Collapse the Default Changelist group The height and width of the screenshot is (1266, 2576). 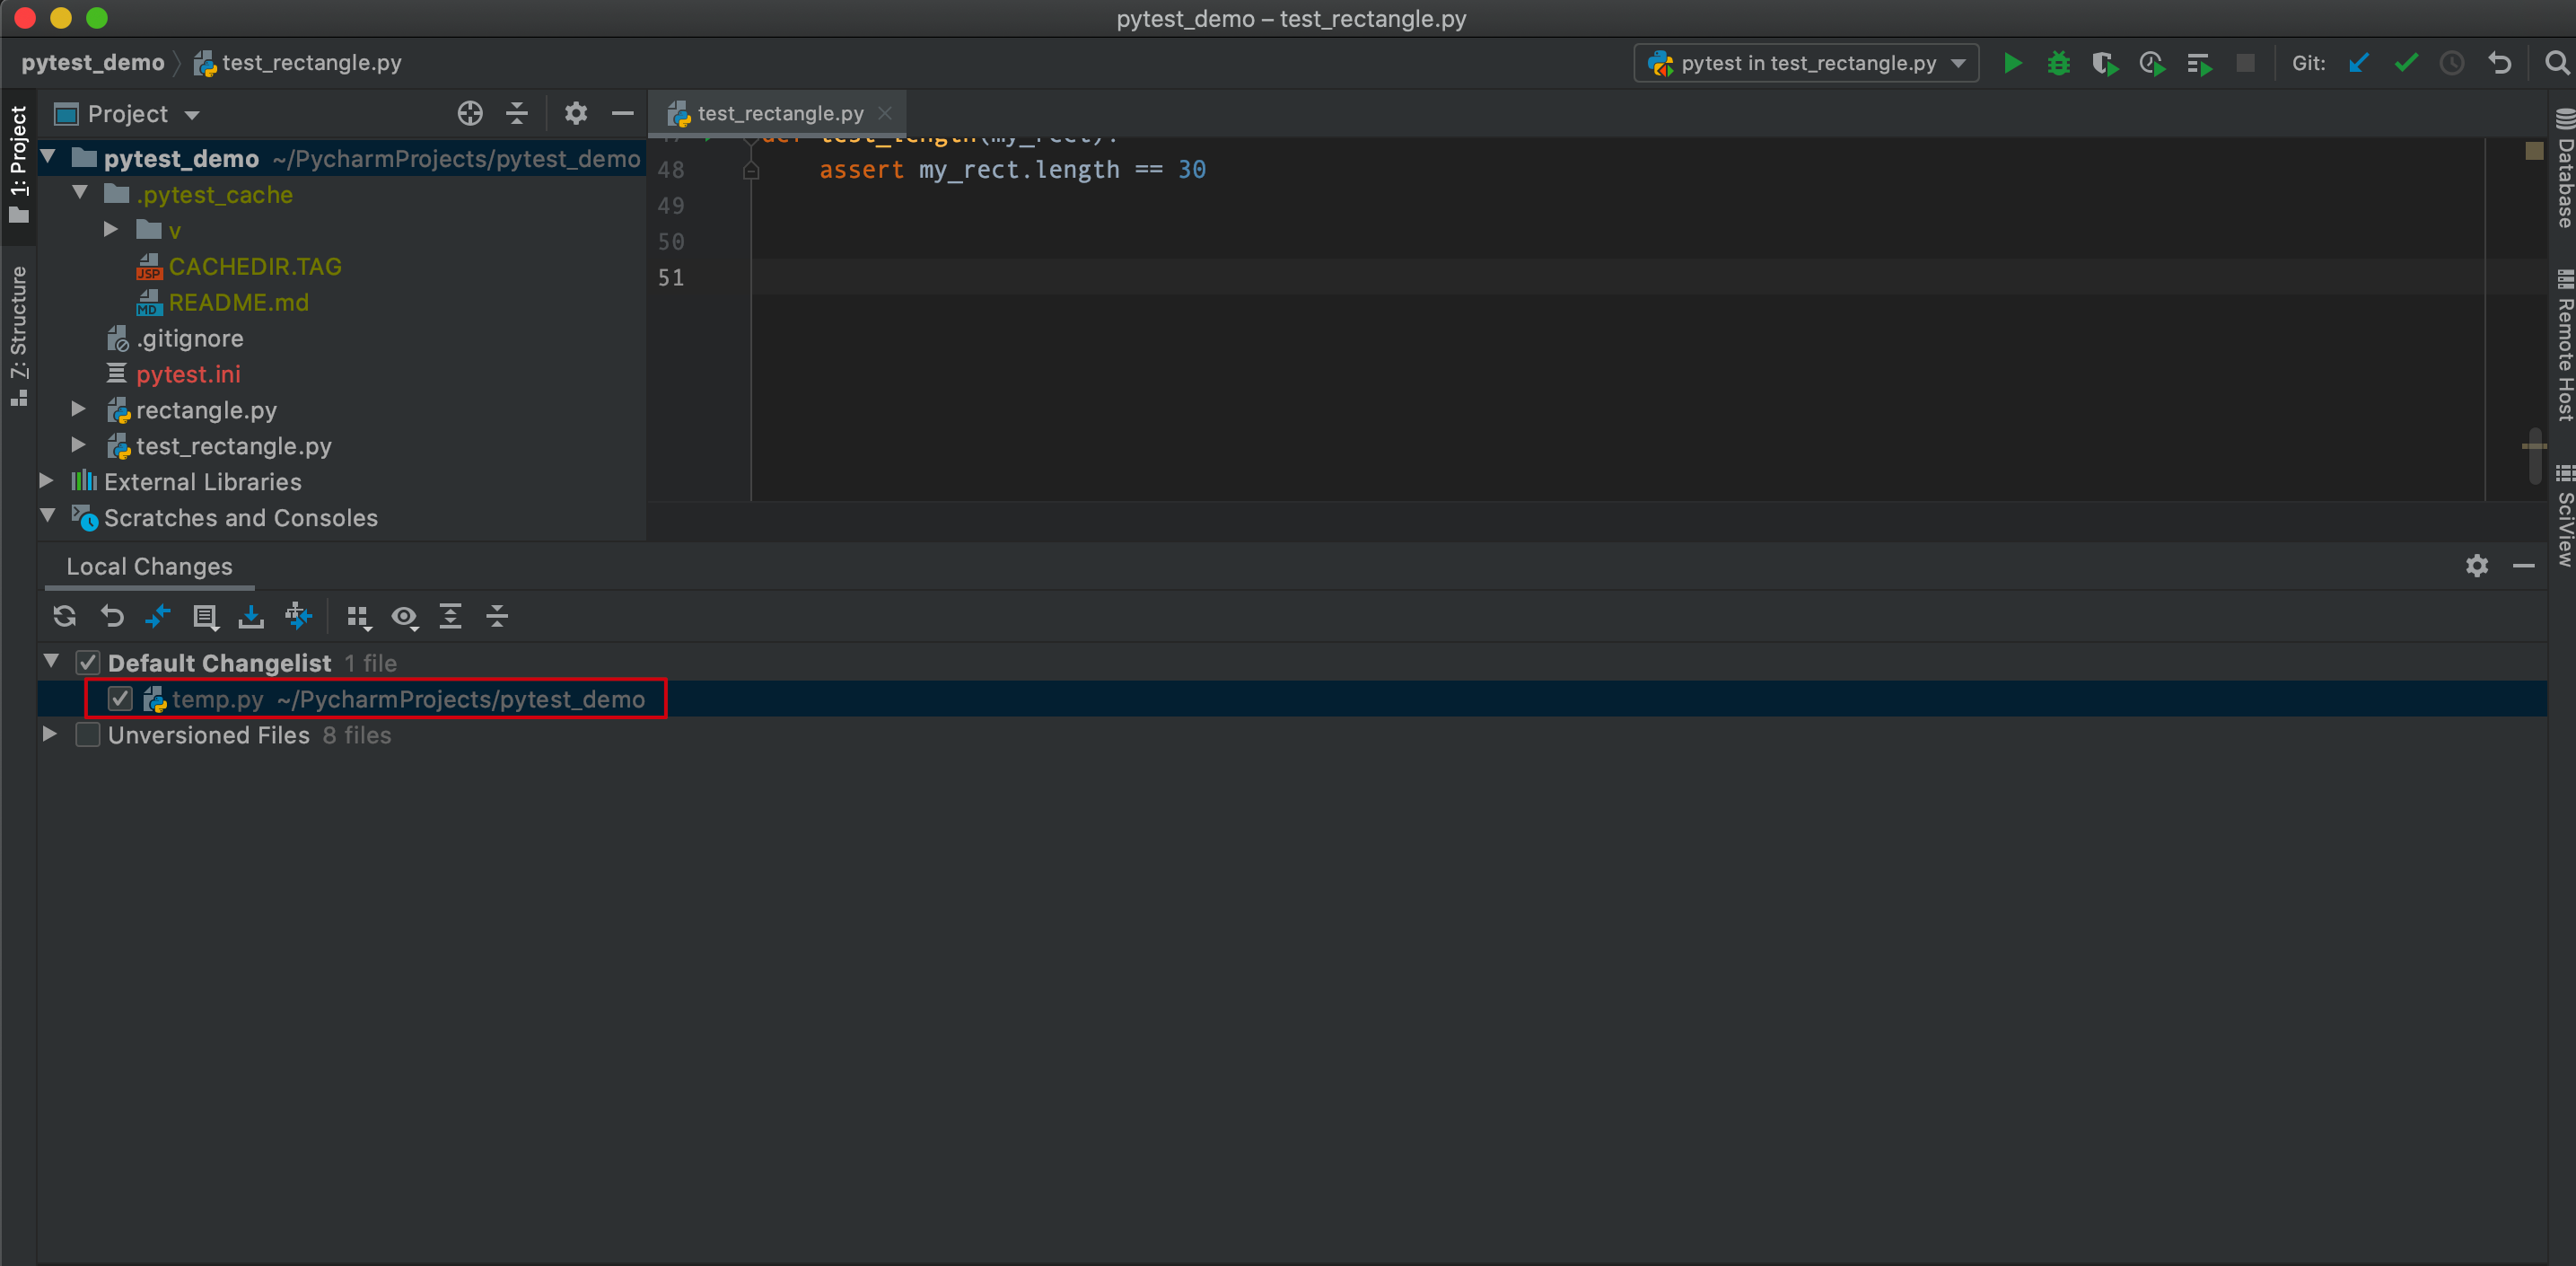[x=51, y=661]
